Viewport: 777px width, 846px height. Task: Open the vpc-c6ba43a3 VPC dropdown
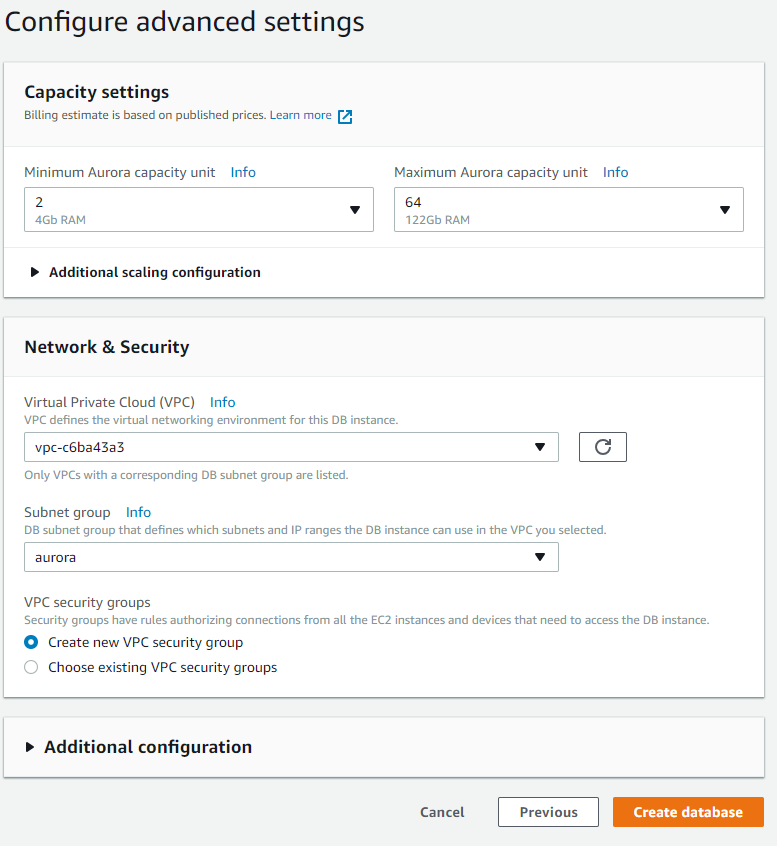(291, 447)
